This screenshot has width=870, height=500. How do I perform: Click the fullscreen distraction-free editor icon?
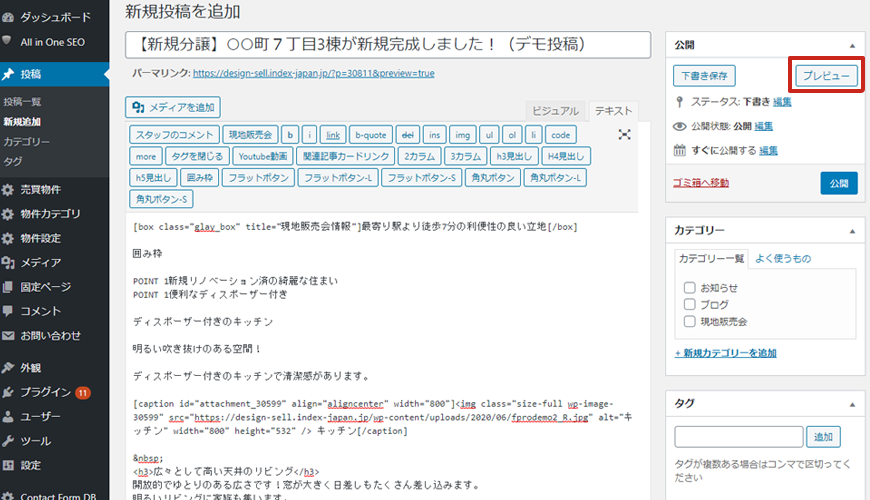(625, 135)
